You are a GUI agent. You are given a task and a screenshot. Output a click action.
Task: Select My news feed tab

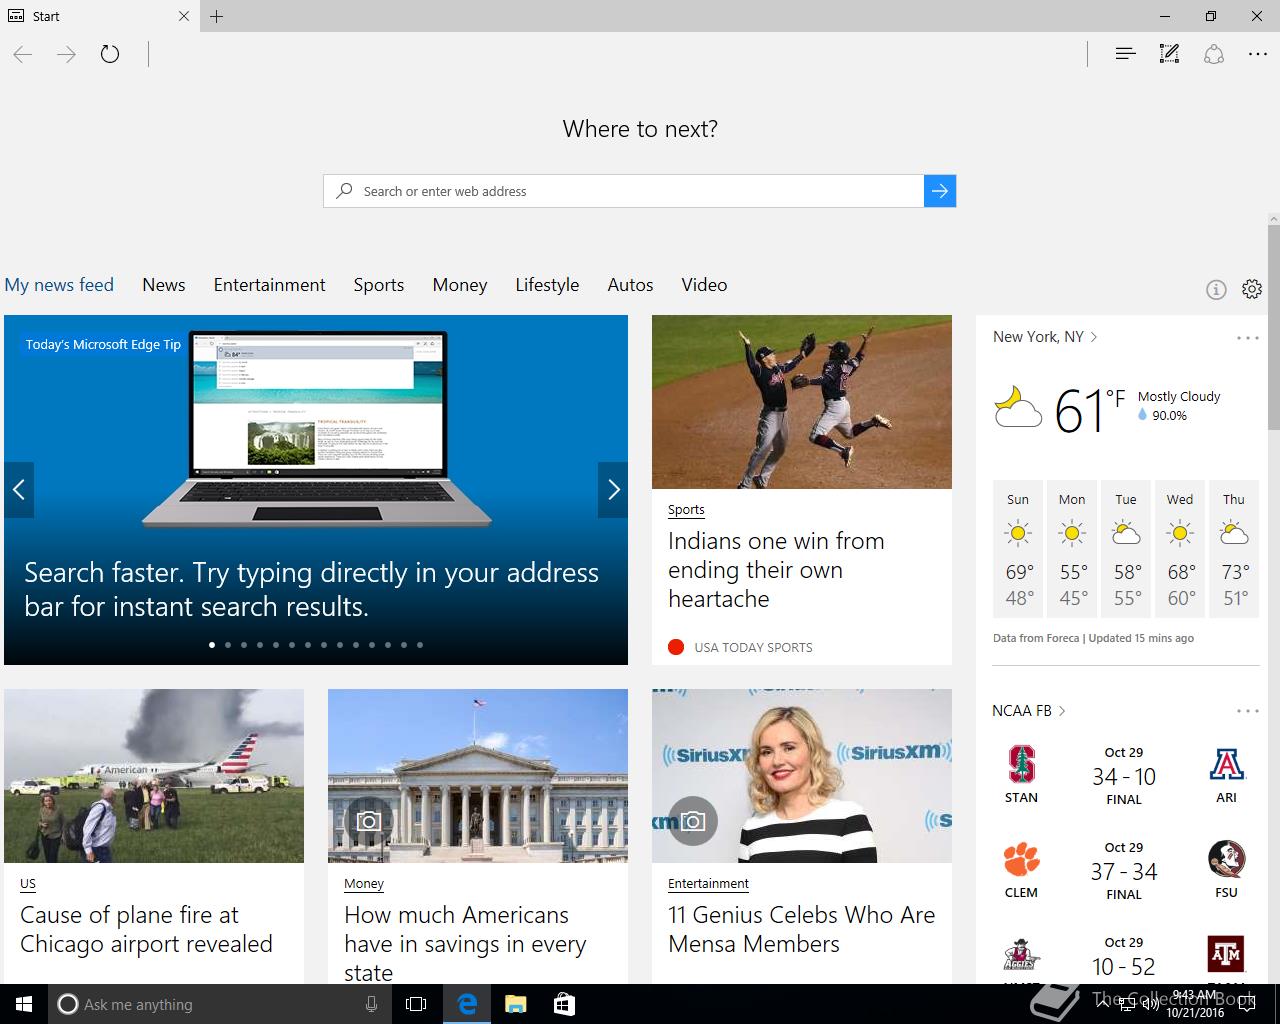(x=59, y=285)
